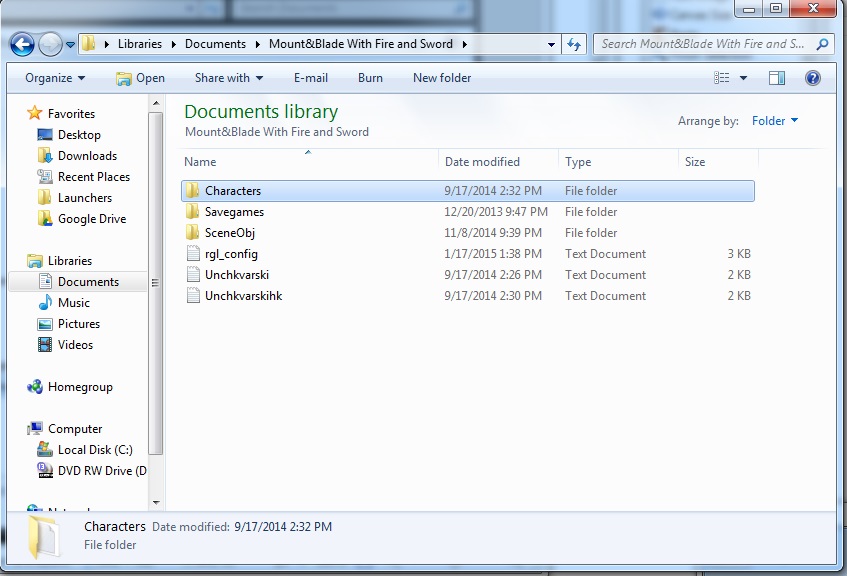Select the SceneObj folder icon

pos(192,232)
